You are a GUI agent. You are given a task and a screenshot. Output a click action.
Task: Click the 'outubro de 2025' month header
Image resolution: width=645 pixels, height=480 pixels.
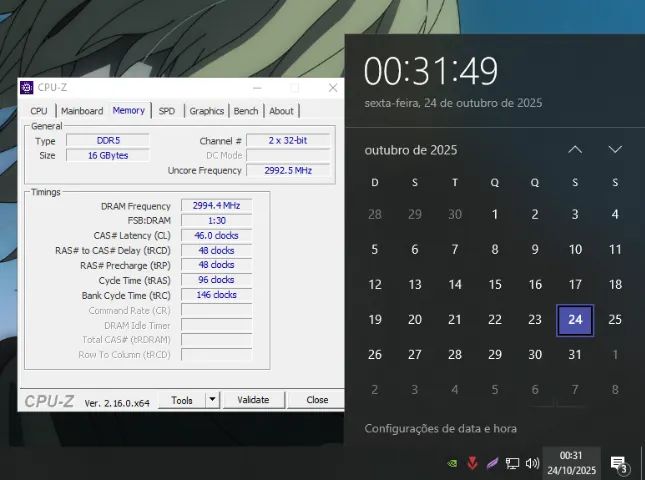point(411,150)
